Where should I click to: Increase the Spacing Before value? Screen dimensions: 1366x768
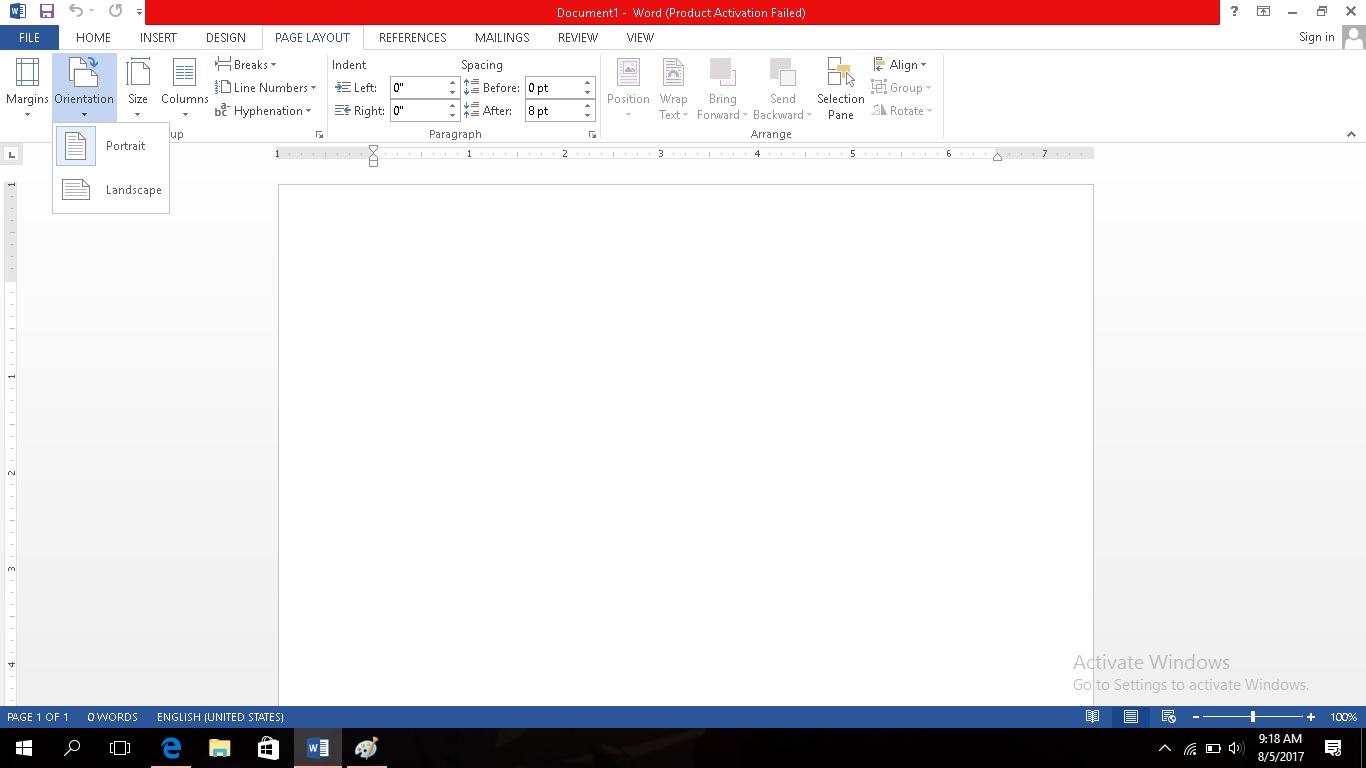pos(588,83)
